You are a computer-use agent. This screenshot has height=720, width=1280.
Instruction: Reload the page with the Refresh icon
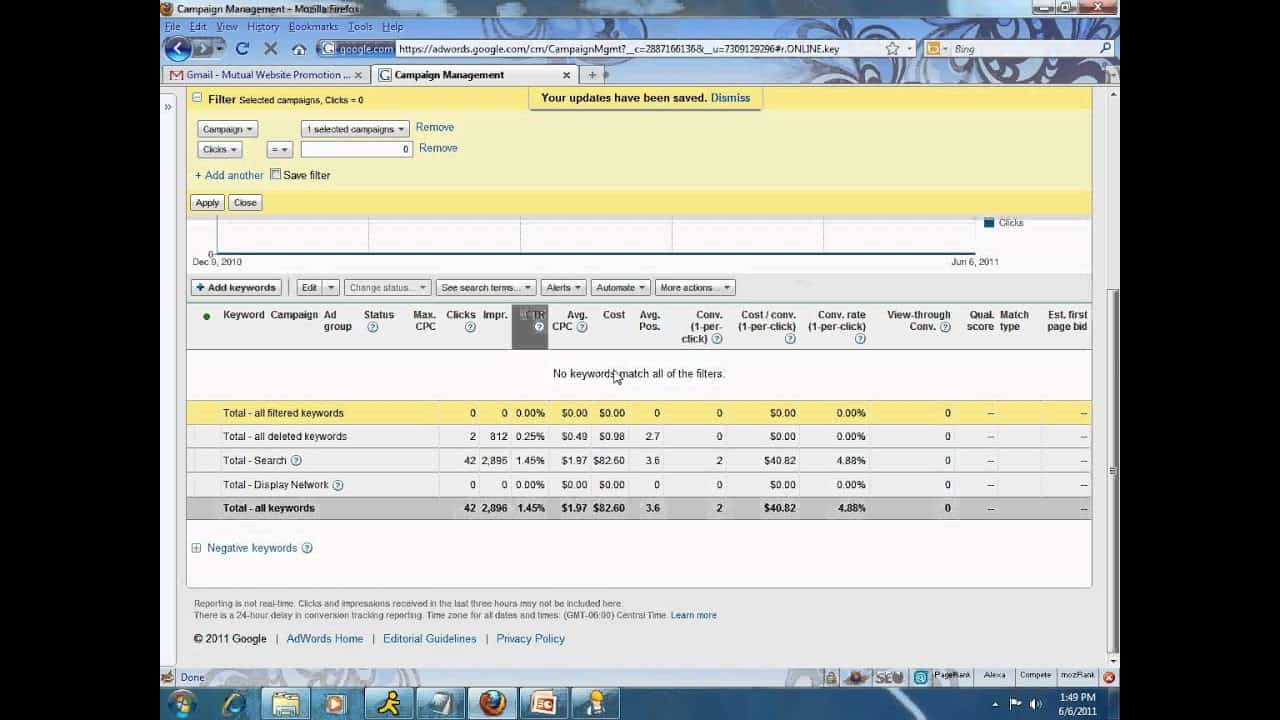coord(242,48)
